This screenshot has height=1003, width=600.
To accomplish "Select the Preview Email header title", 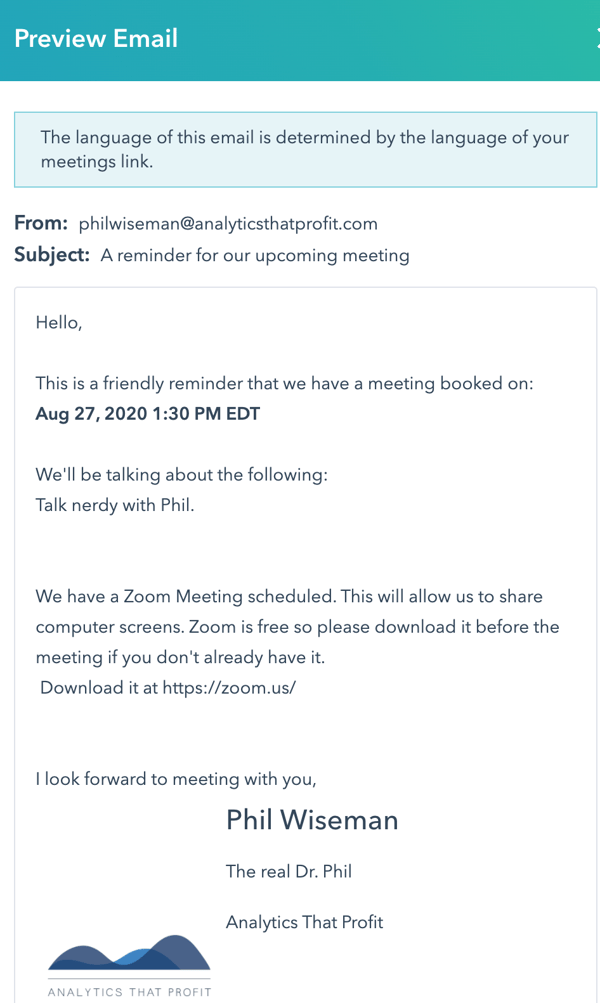I will 96,38.
